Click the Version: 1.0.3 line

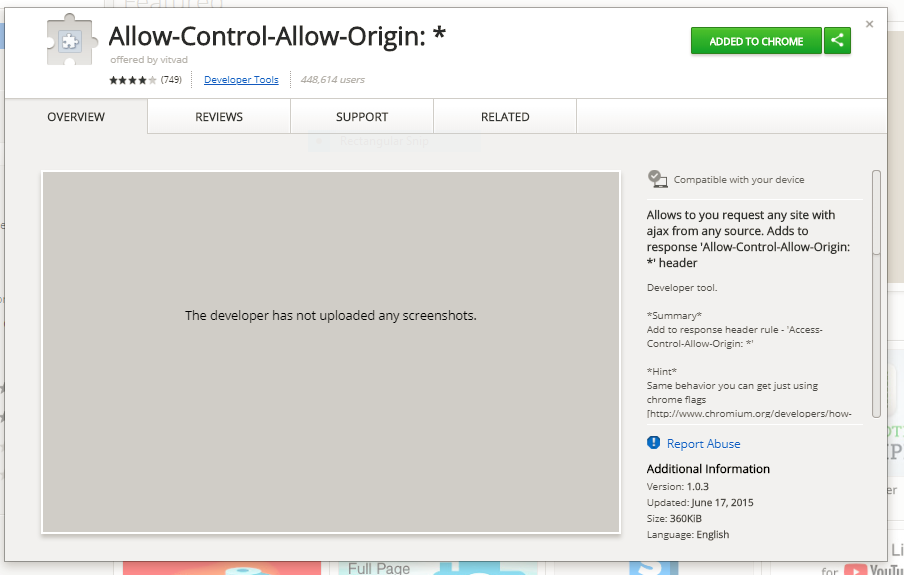677,486
